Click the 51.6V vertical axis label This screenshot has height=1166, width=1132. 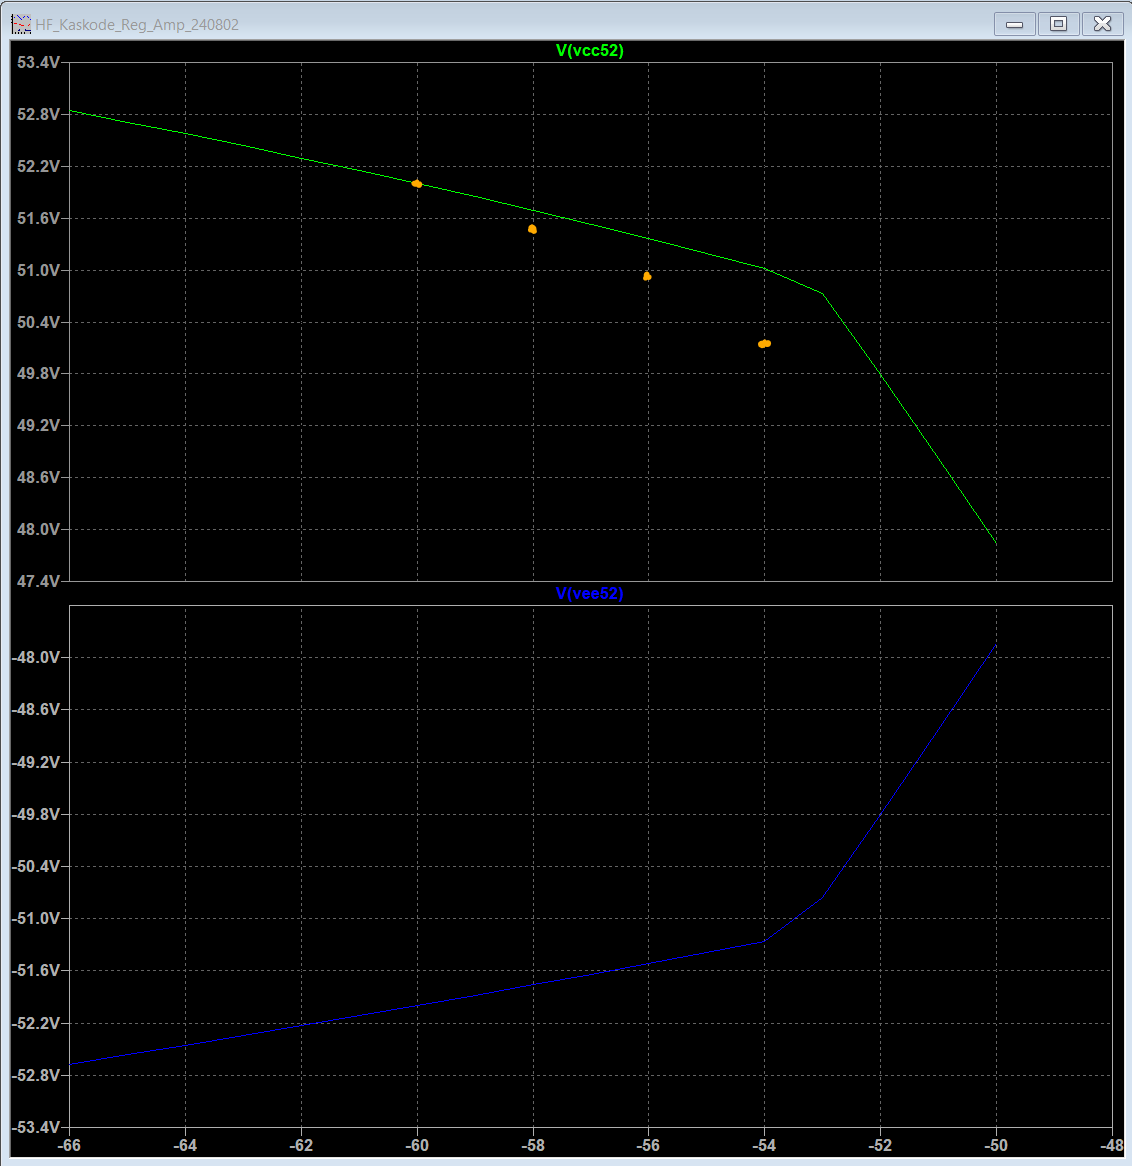point(38,219)
